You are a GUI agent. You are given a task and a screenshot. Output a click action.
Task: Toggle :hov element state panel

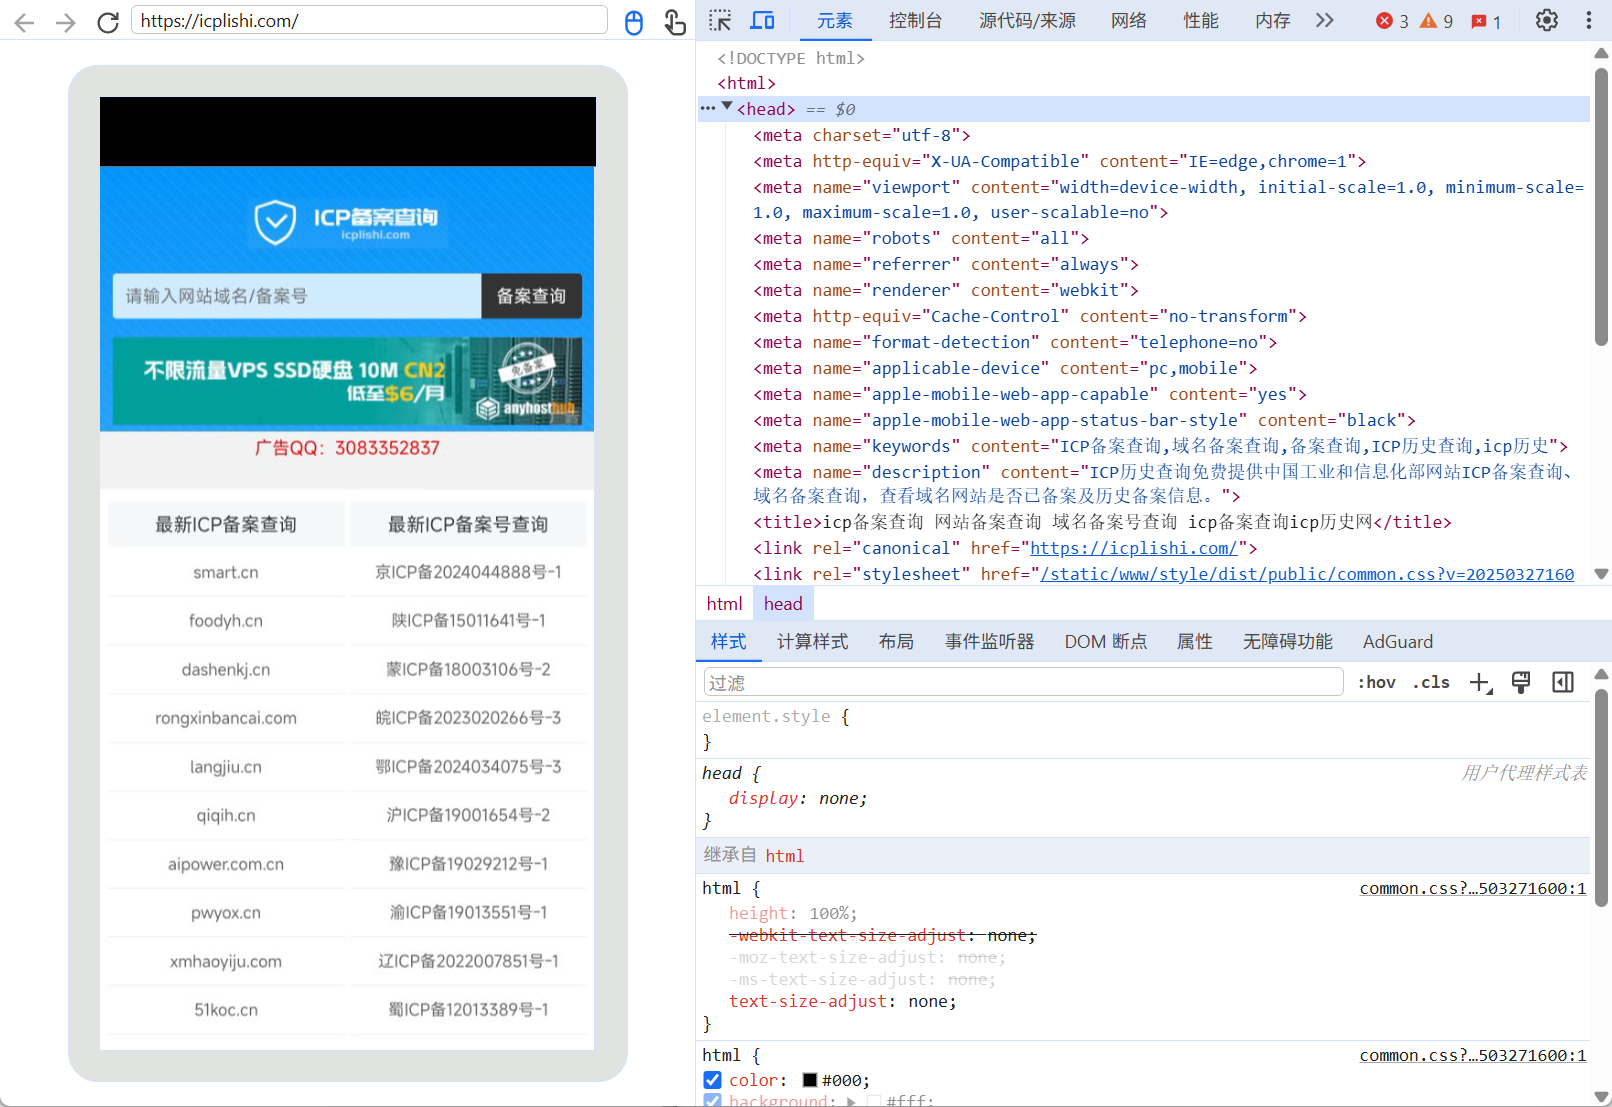1376,682
